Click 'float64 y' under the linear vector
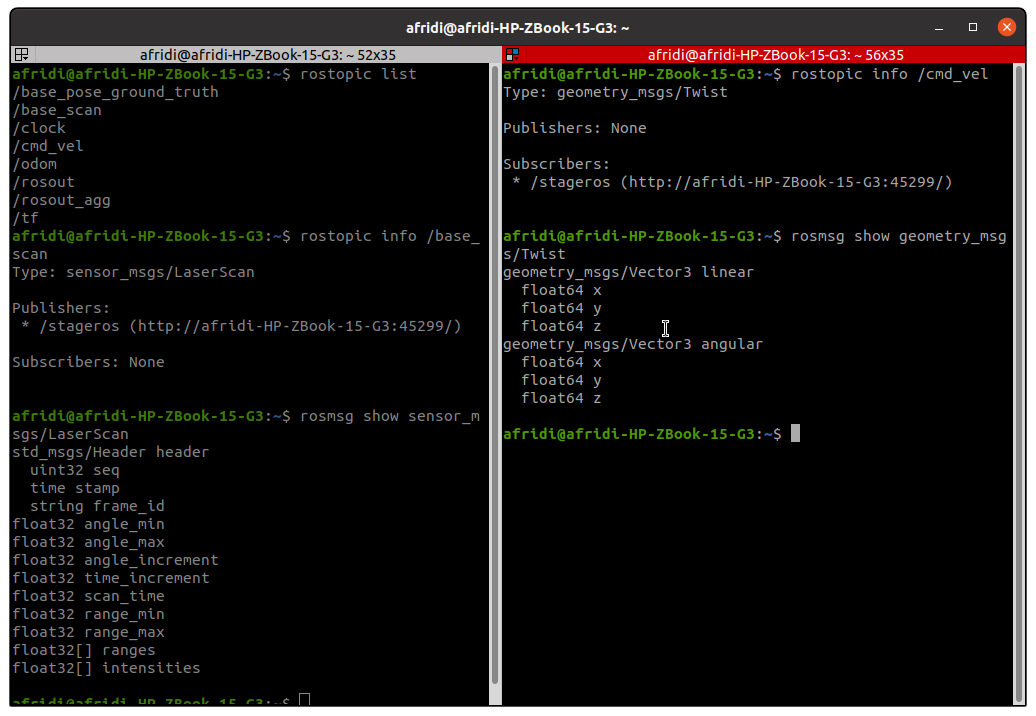 tap(561, 308)
